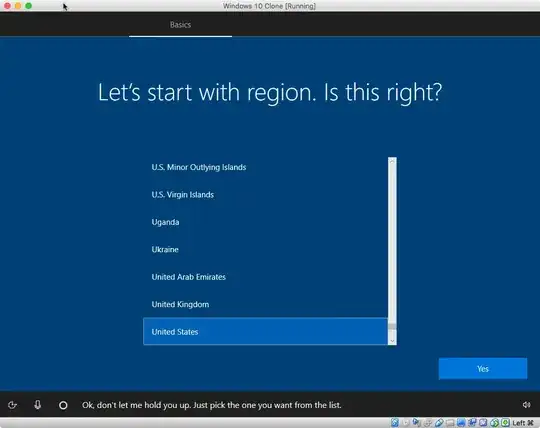
Task: Click VirtualBox hard disk status icon
Action: coord(395,422)
